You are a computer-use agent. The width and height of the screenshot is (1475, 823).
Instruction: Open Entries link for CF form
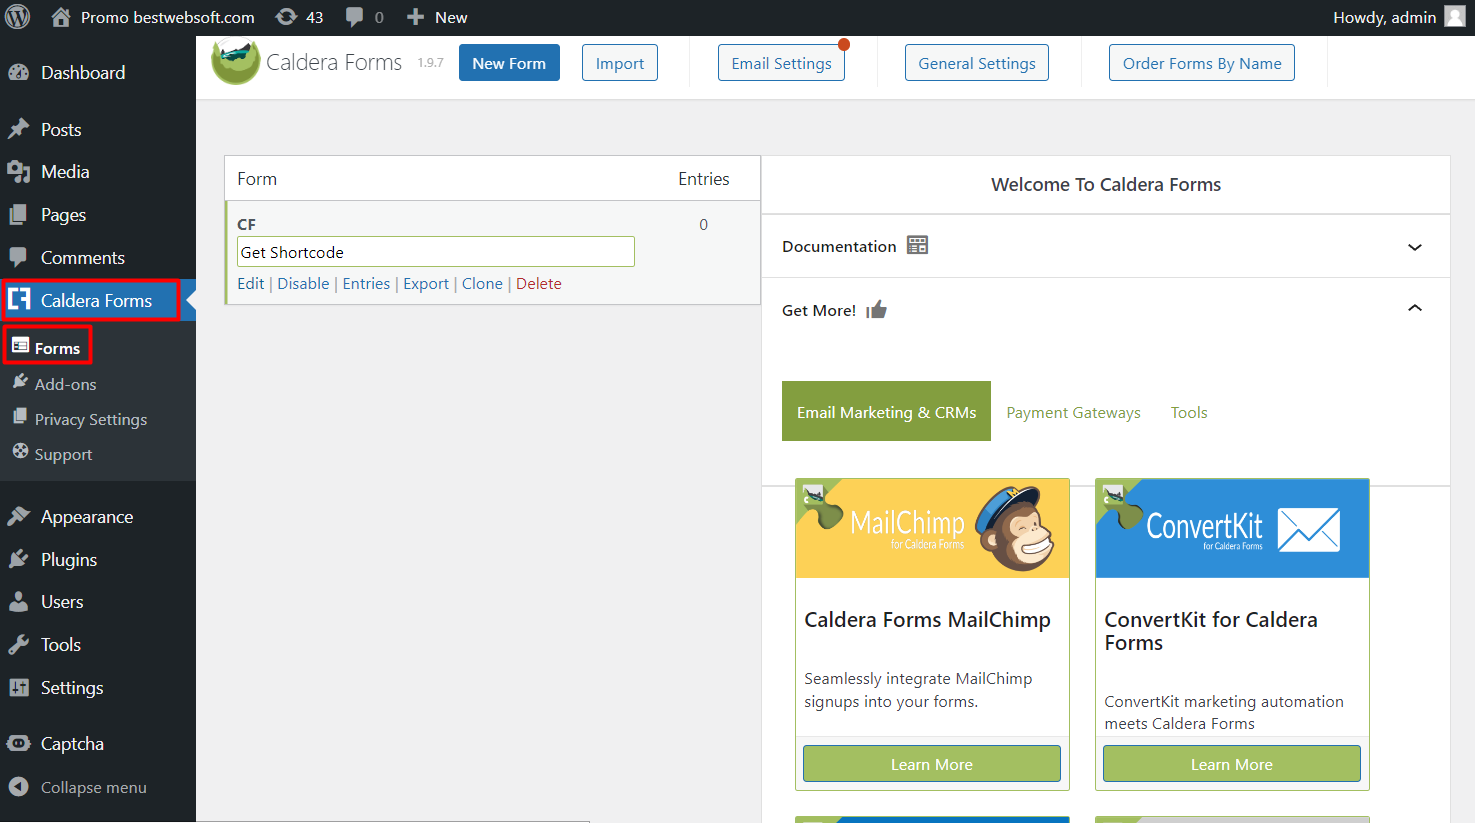[x=366, y=283]
